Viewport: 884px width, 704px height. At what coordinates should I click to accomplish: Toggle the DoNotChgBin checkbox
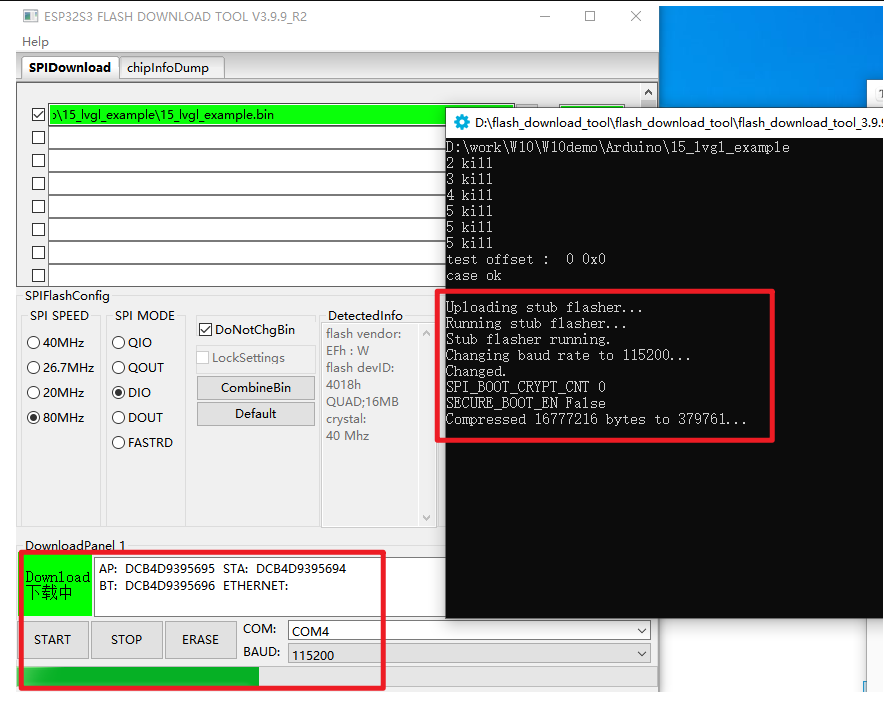pyautogui.click(x=206, y=330)
